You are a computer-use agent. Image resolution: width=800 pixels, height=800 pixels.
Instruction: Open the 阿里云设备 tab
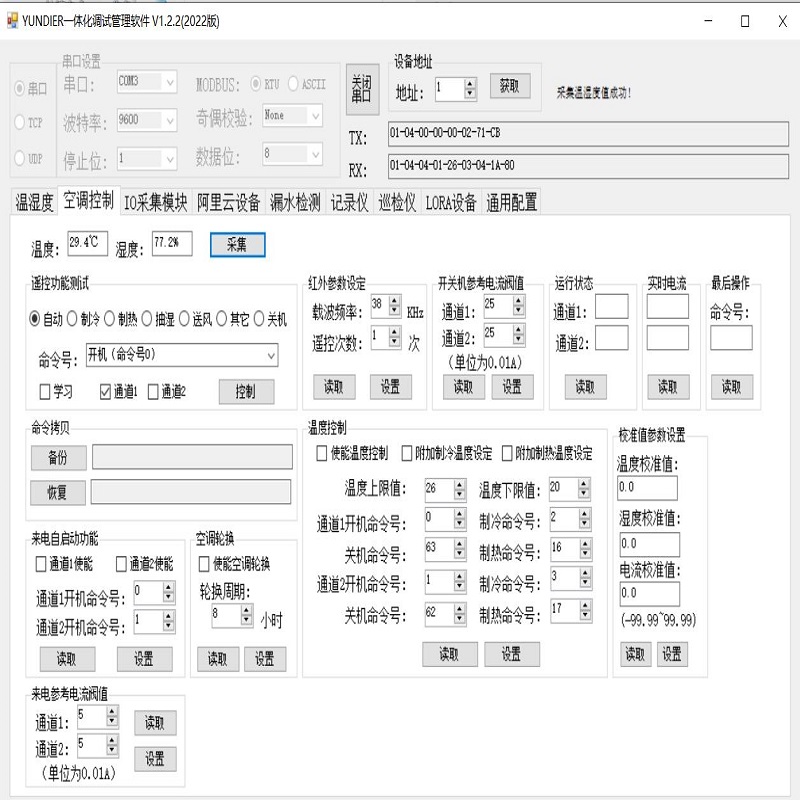[229, 202]
